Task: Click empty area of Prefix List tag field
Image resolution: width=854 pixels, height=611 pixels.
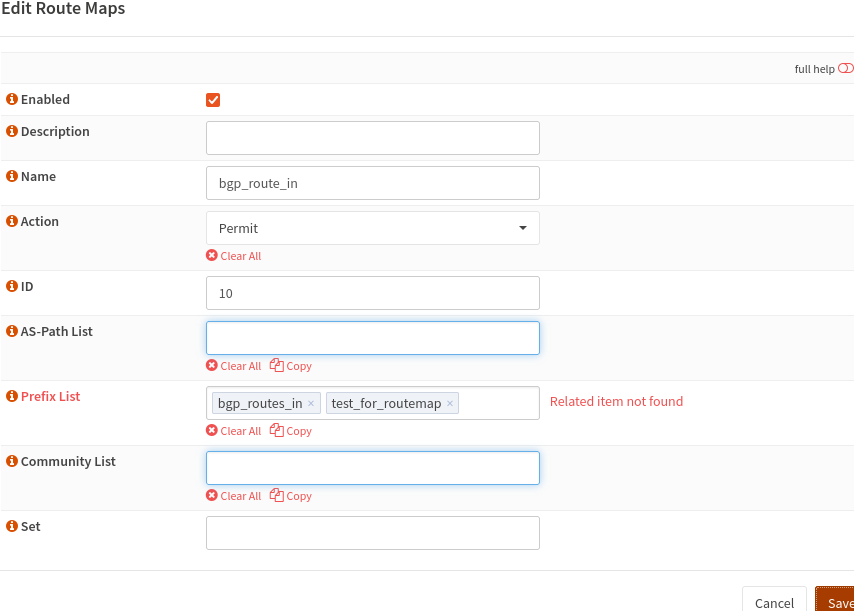Action: point(498,403)
